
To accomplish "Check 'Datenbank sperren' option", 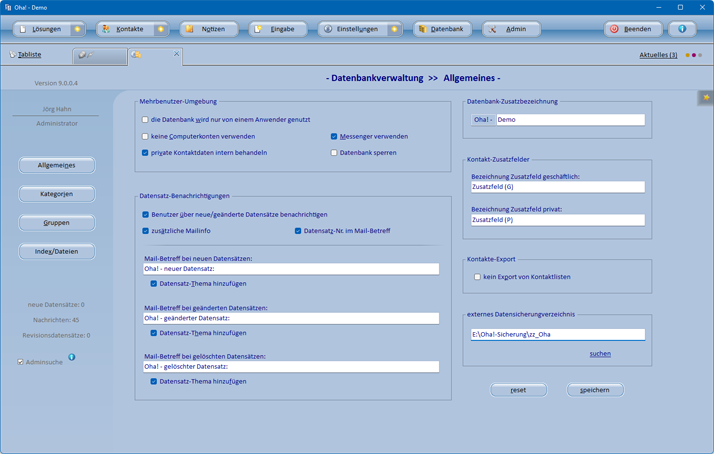I will pyautogui.click(x=334, y=153).
